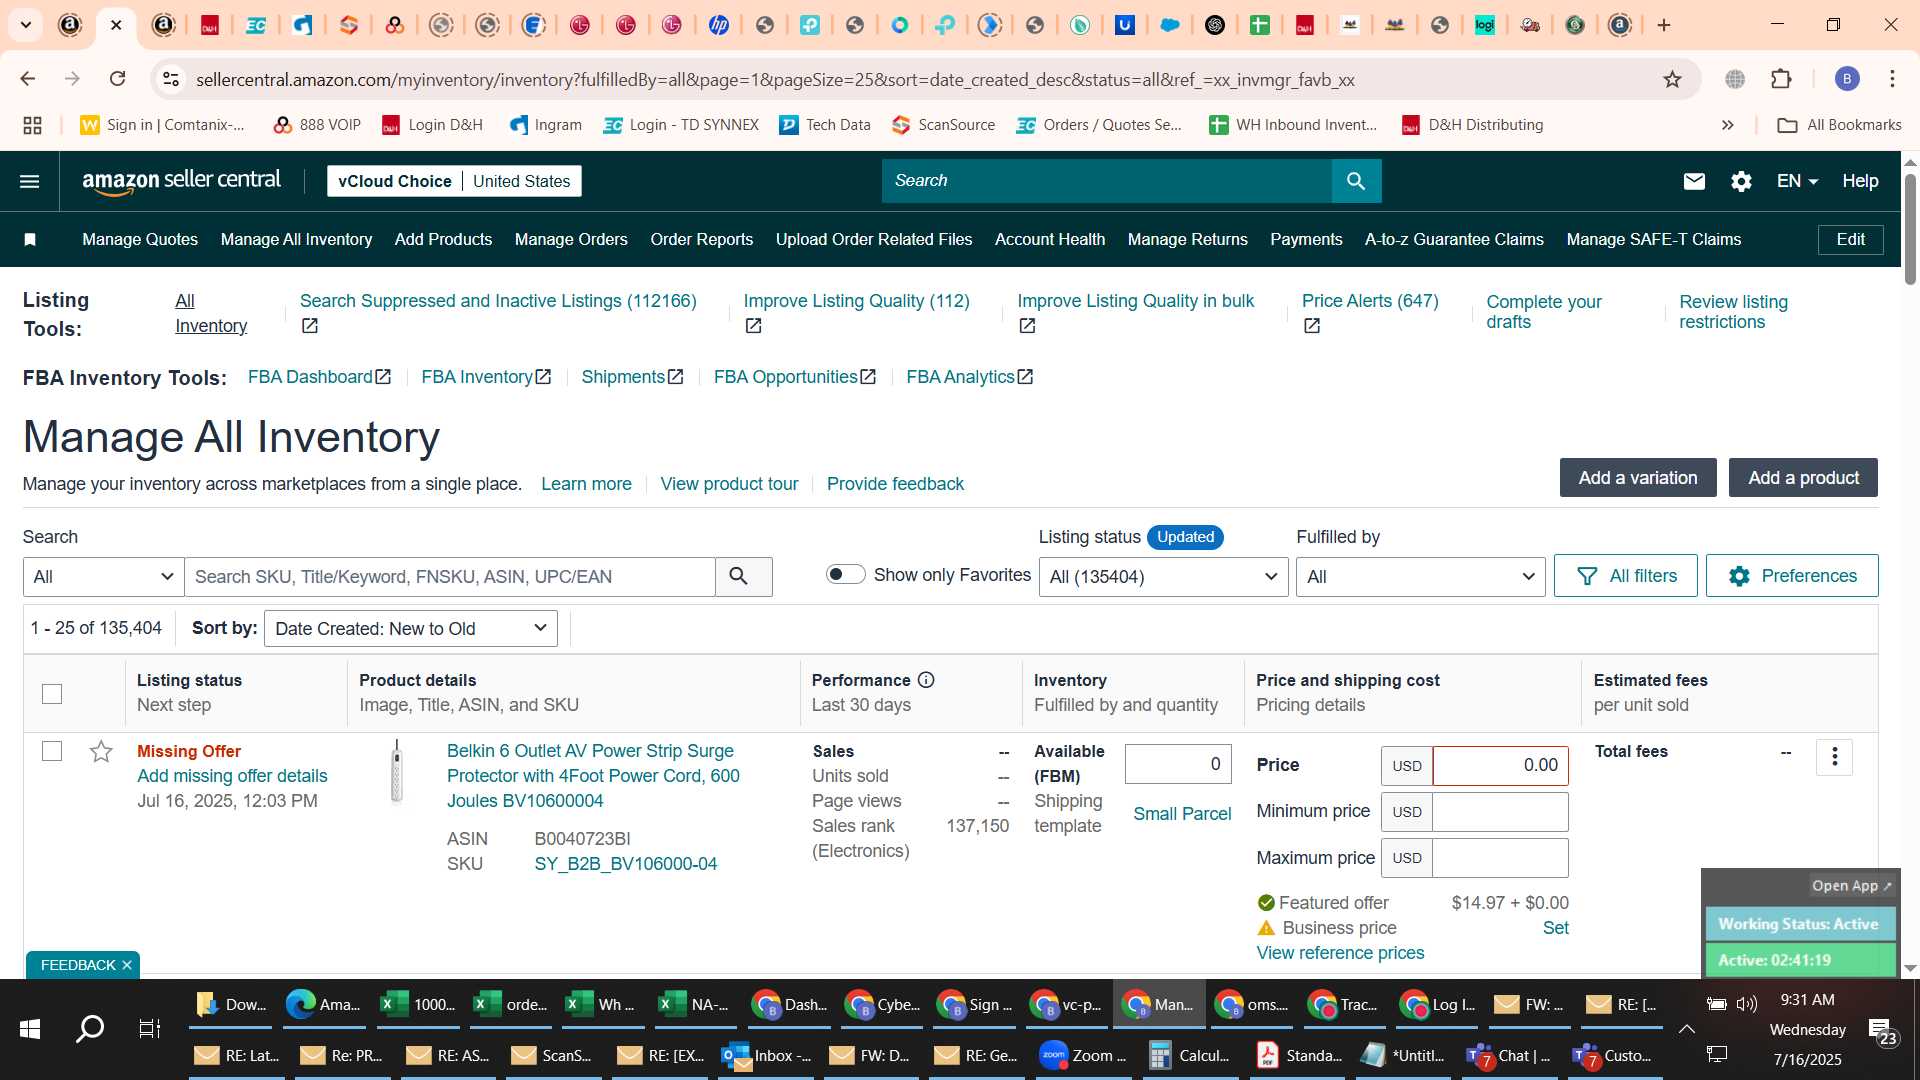The height and width of the screenshot is (1080, 1920).
Task: Toggle Show only Favorites switch
Action: pos(845,574)
